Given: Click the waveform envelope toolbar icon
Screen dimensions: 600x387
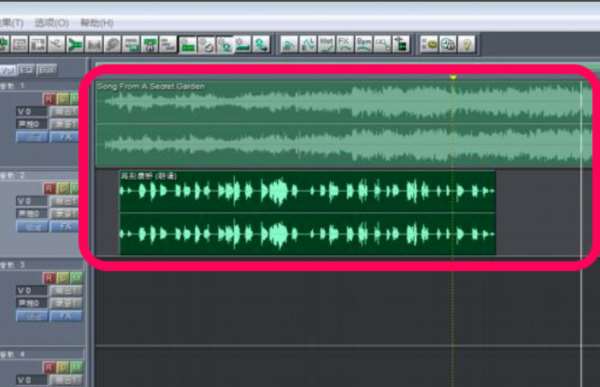Looking at the screenshot, I should pos(308,44).
